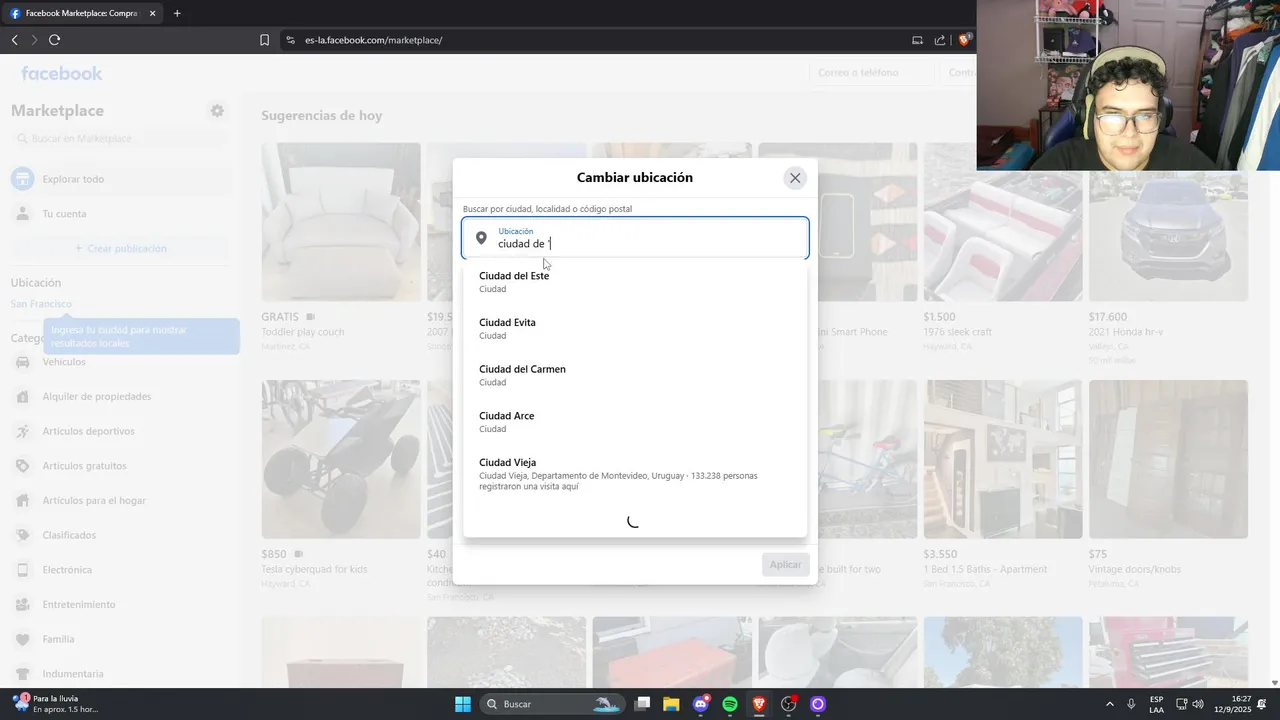Open Discord from taskbar
The image size is (1280, 720).
[x=701, y=704]
